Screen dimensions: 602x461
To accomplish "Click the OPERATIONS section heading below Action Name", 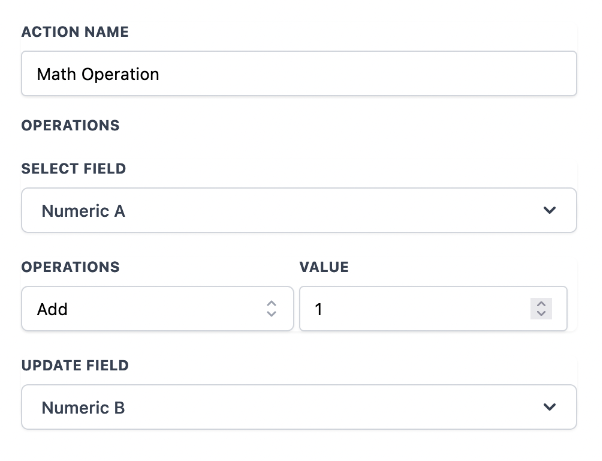I will click(70, 126).
